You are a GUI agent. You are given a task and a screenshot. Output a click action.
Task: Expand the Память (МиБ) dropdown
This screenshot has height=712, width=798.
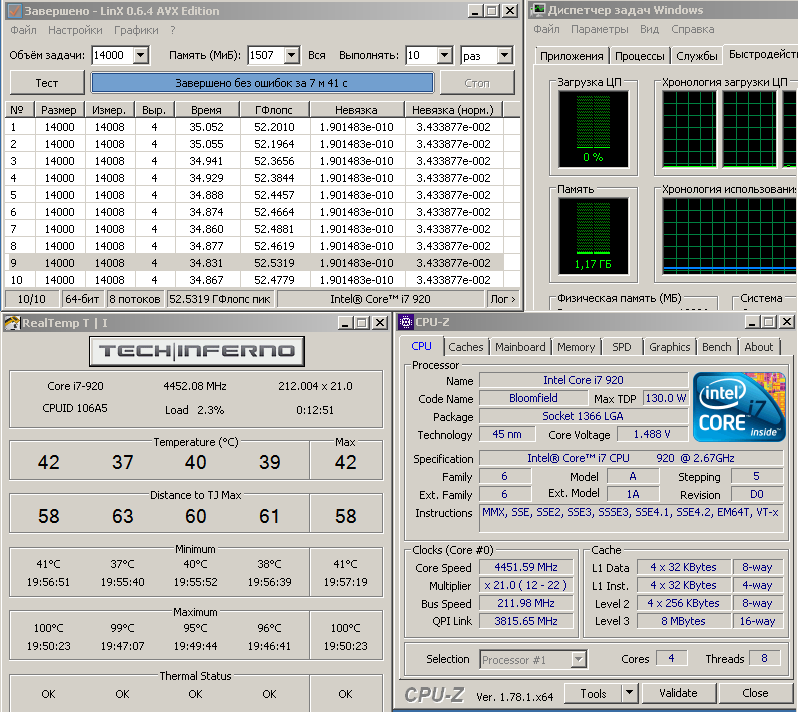292,56
